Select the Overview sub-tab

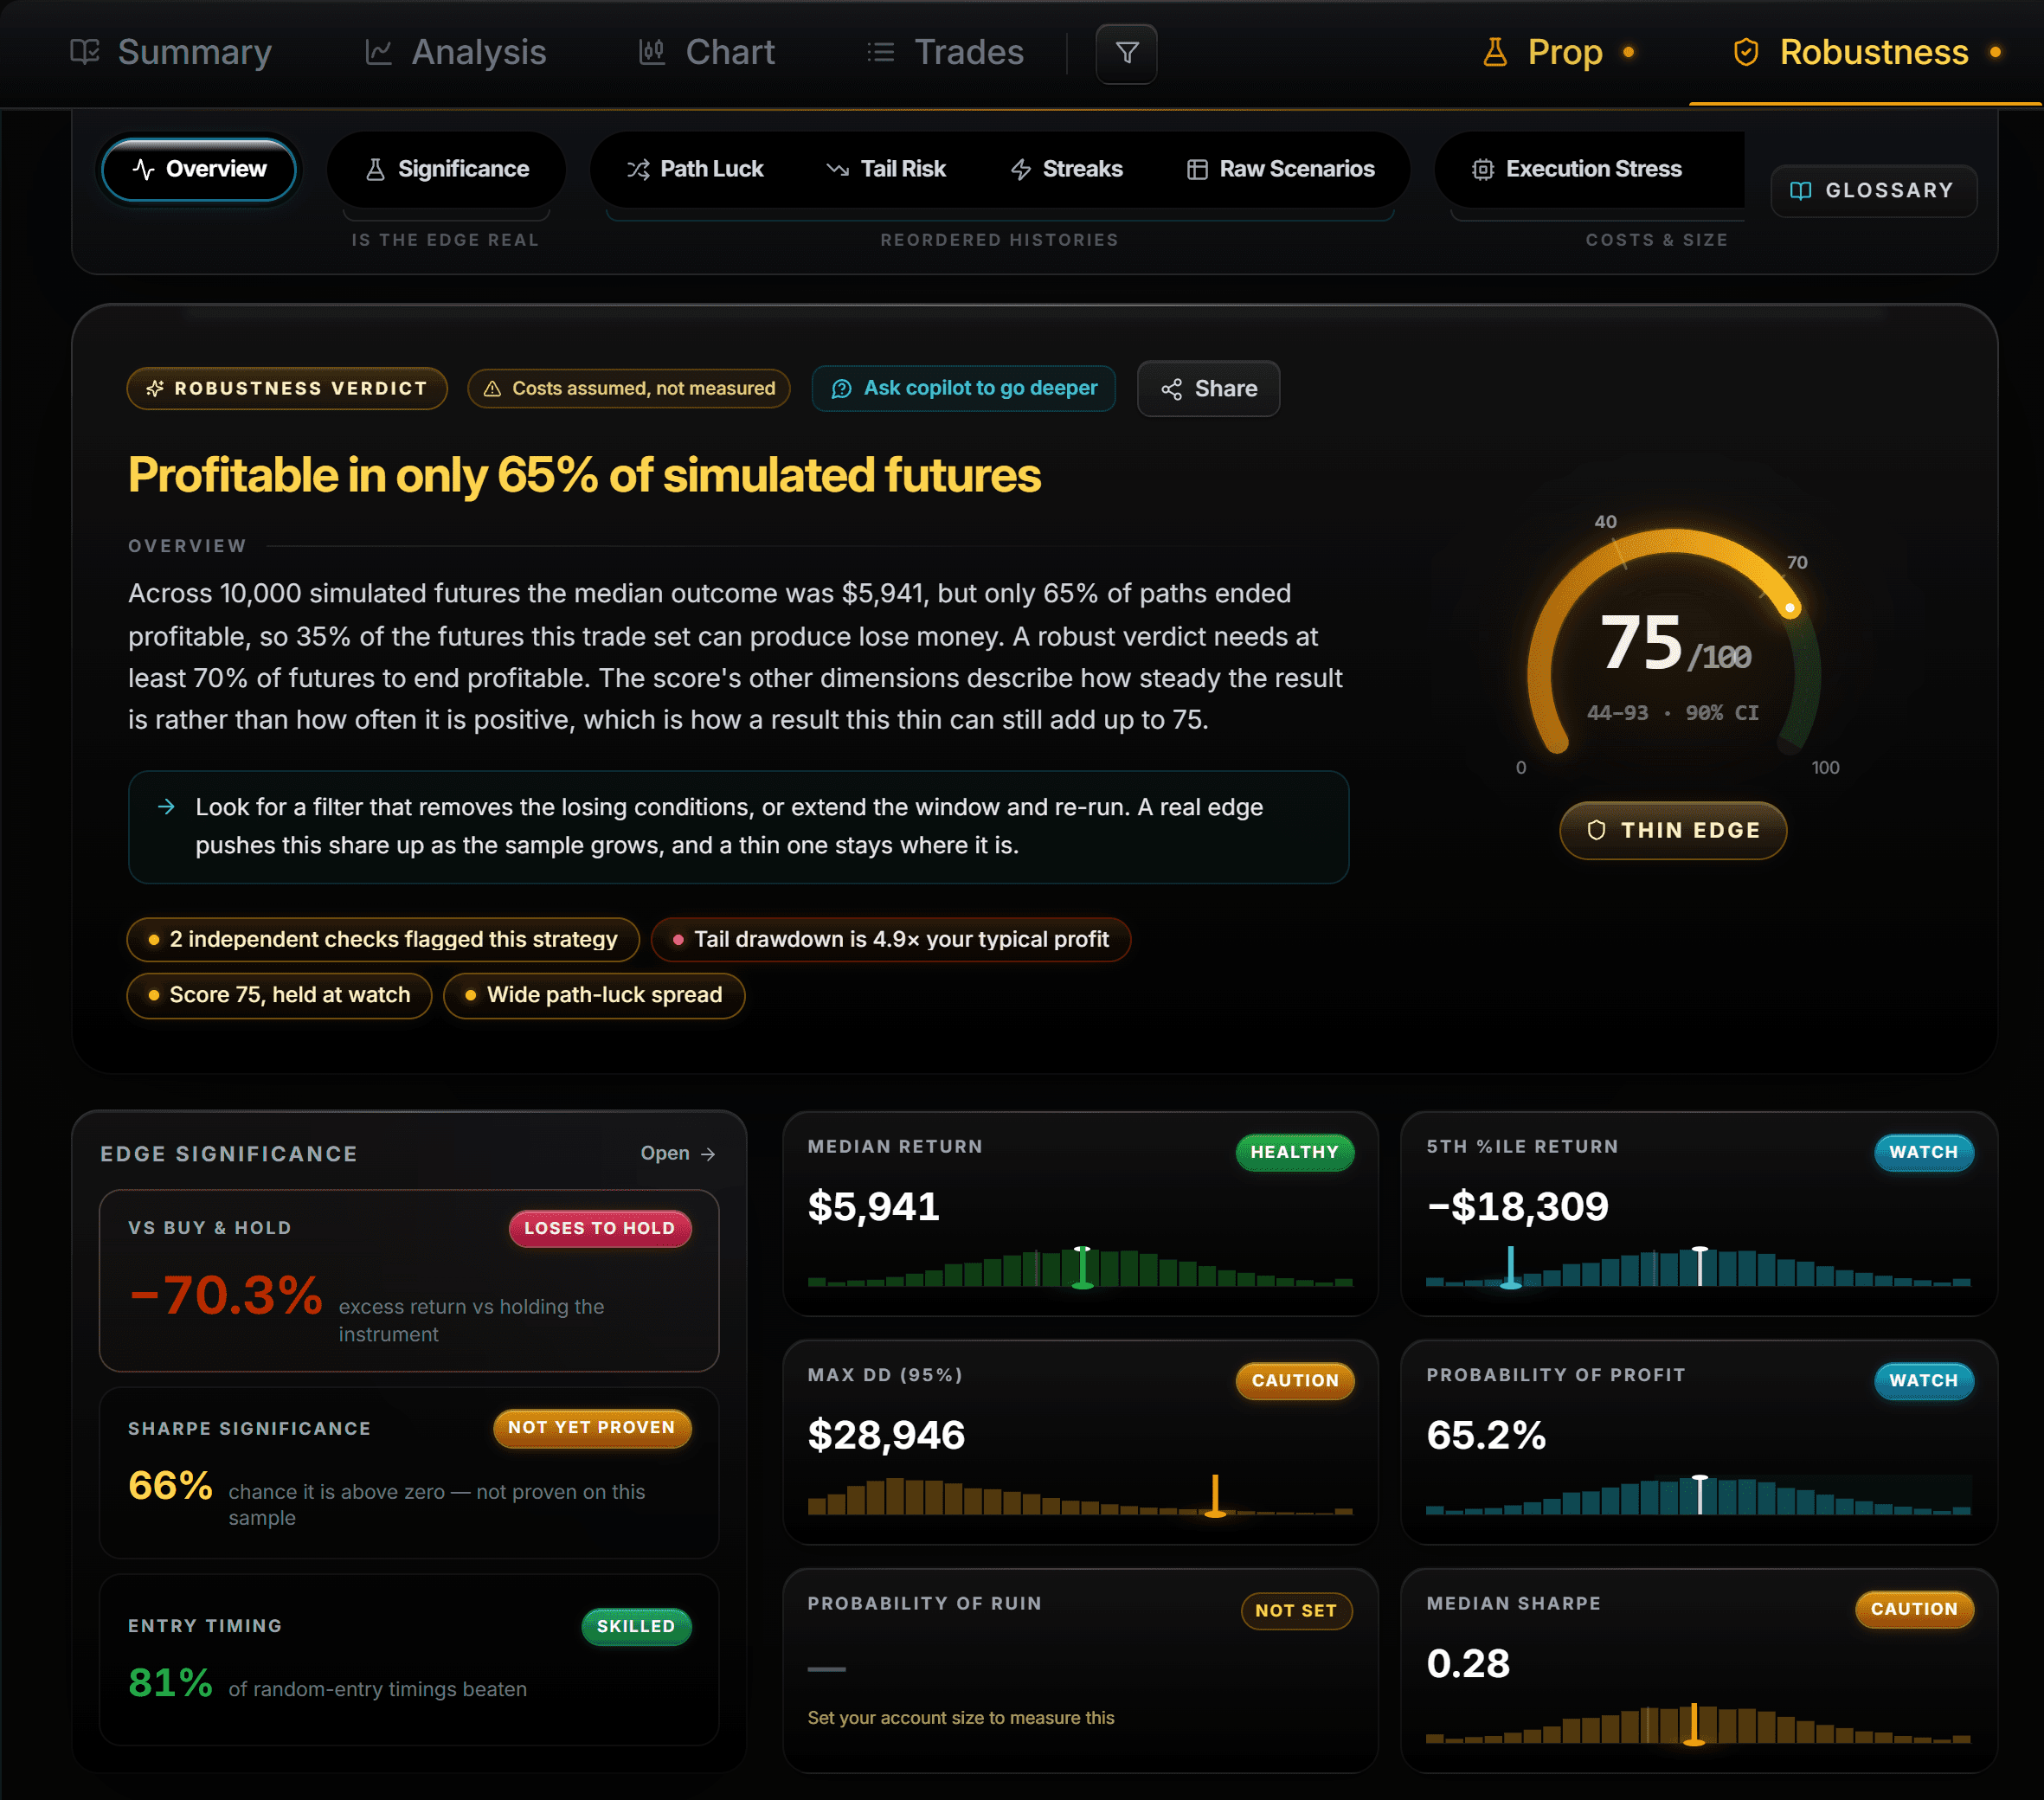click(199, 170)
